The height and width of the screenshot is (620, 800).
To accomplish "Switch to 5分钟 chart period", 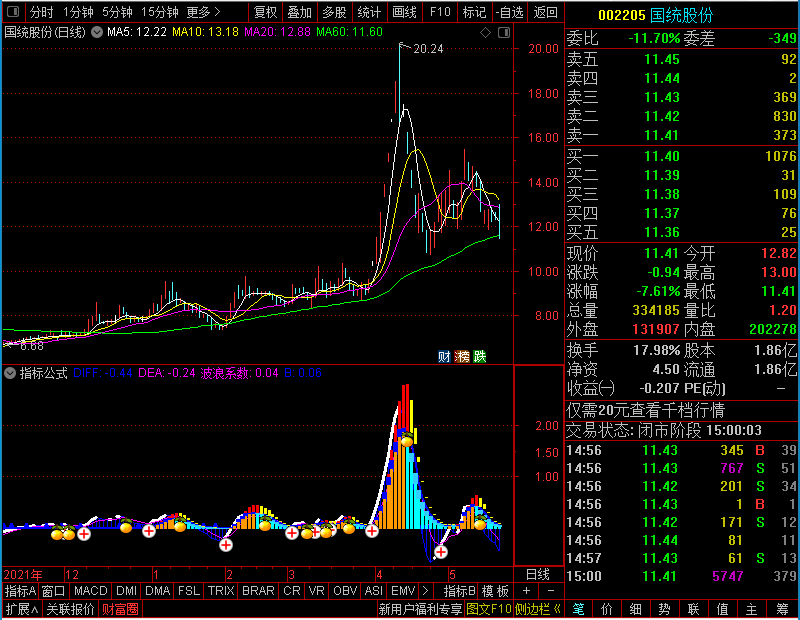I will pos(117,12).
